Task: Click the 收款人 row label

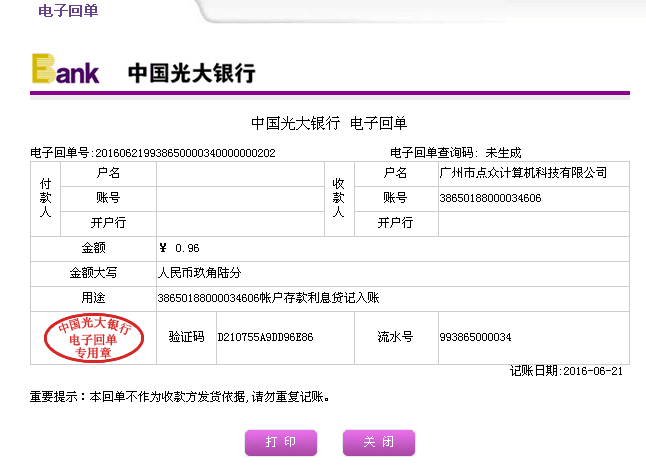Action: (339, 199)
